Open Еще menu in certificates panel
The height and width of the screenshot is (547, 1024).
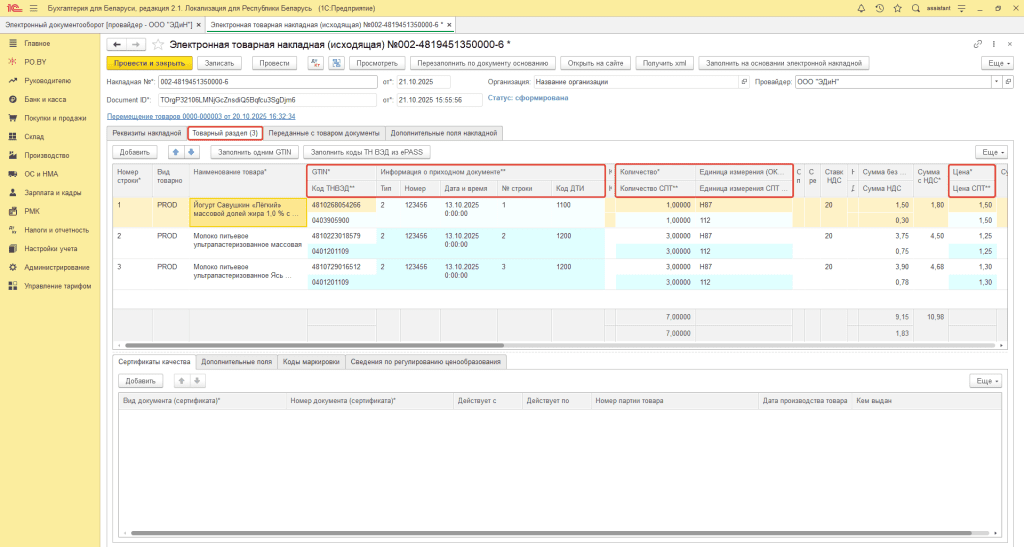click(986, 381)
